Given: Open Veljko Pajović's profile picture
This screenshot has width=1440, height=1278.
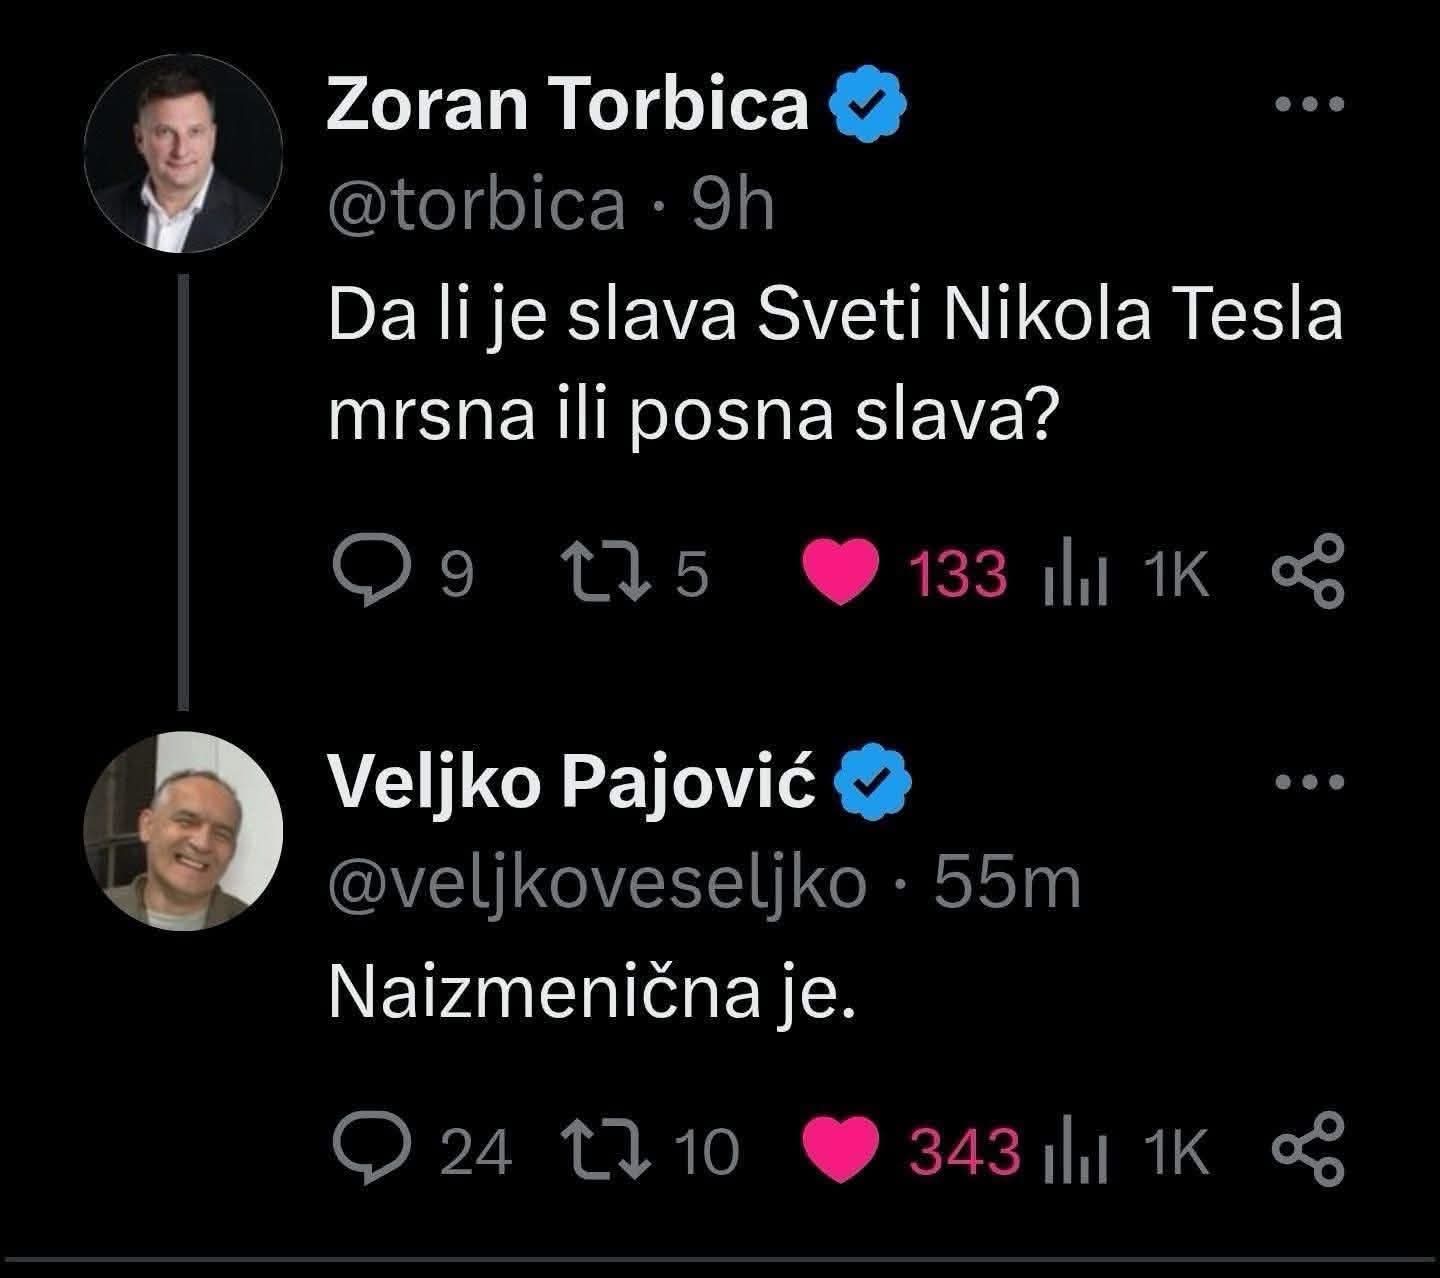Looking at the screenshot, I should point(183,831).
